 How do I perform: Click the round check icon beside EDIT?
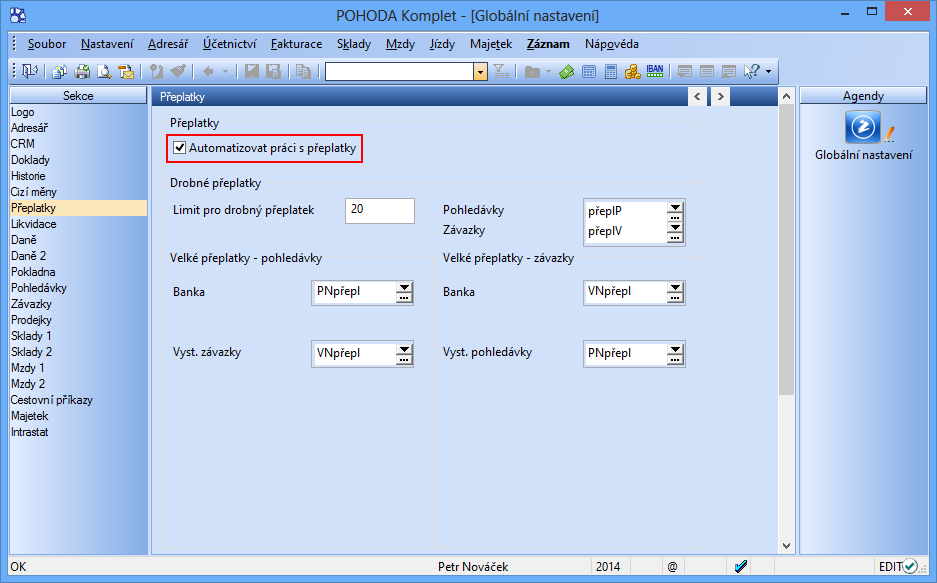[910, 566]
